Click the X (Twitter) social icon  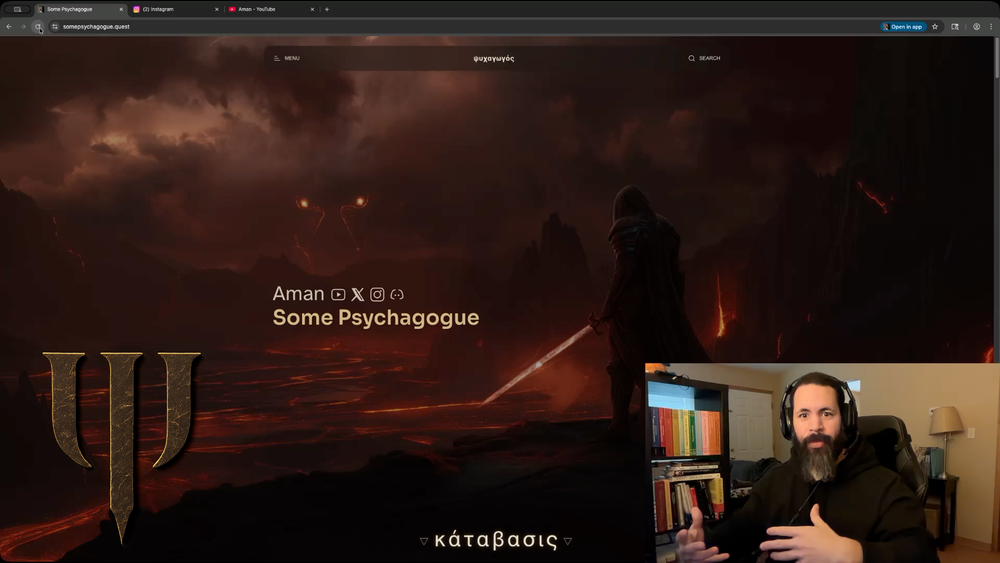(x=358, y=294)
